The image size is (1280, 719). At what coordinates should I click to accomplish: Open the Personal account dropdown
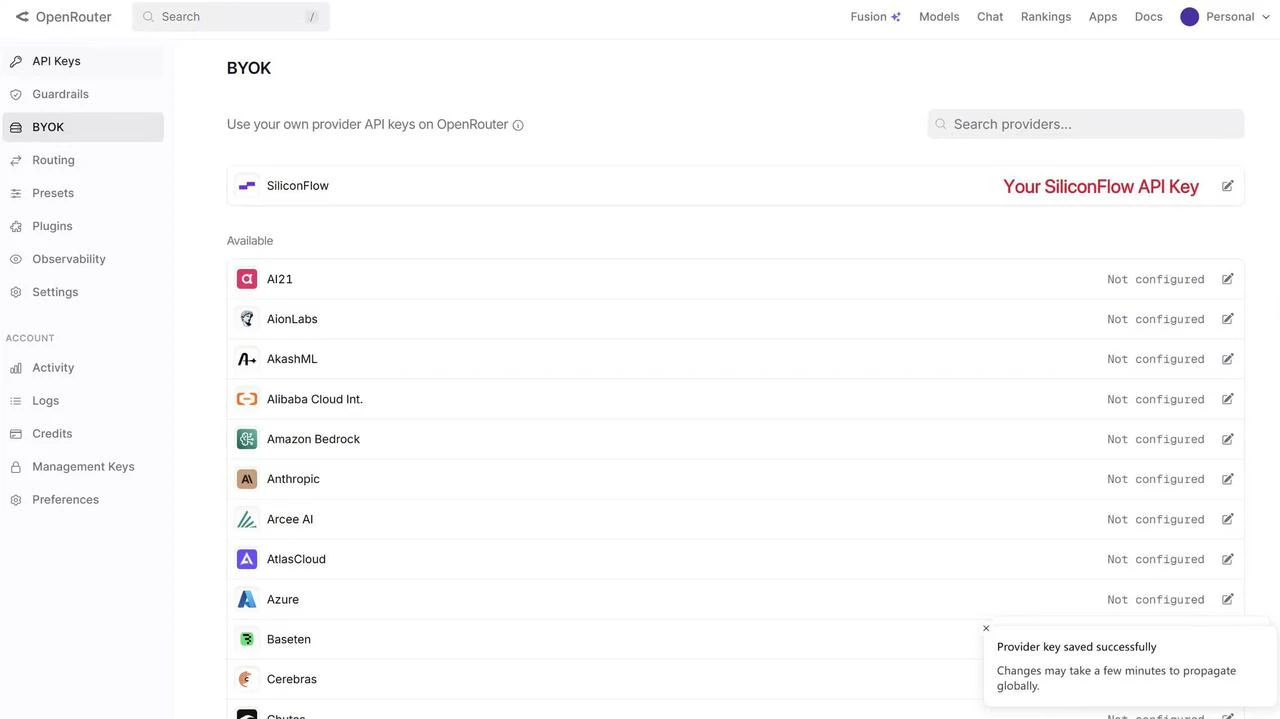pos(1225,17)
